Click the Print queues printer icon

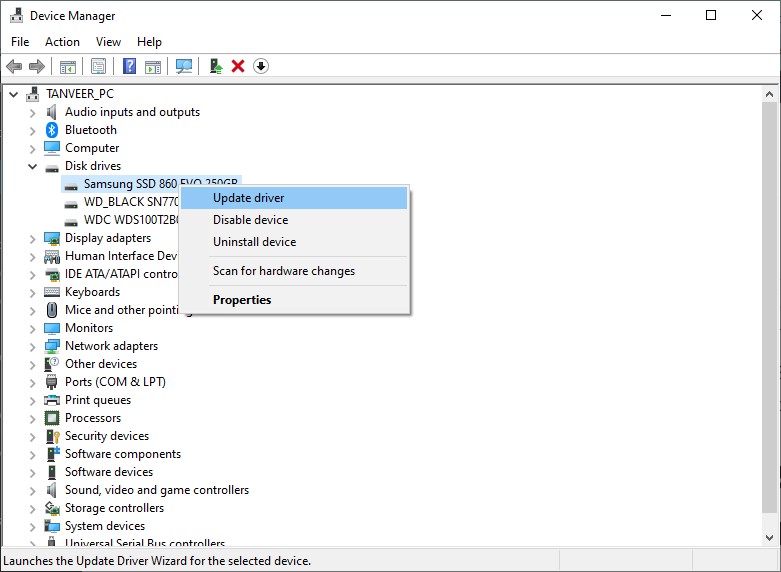point(52,400)
